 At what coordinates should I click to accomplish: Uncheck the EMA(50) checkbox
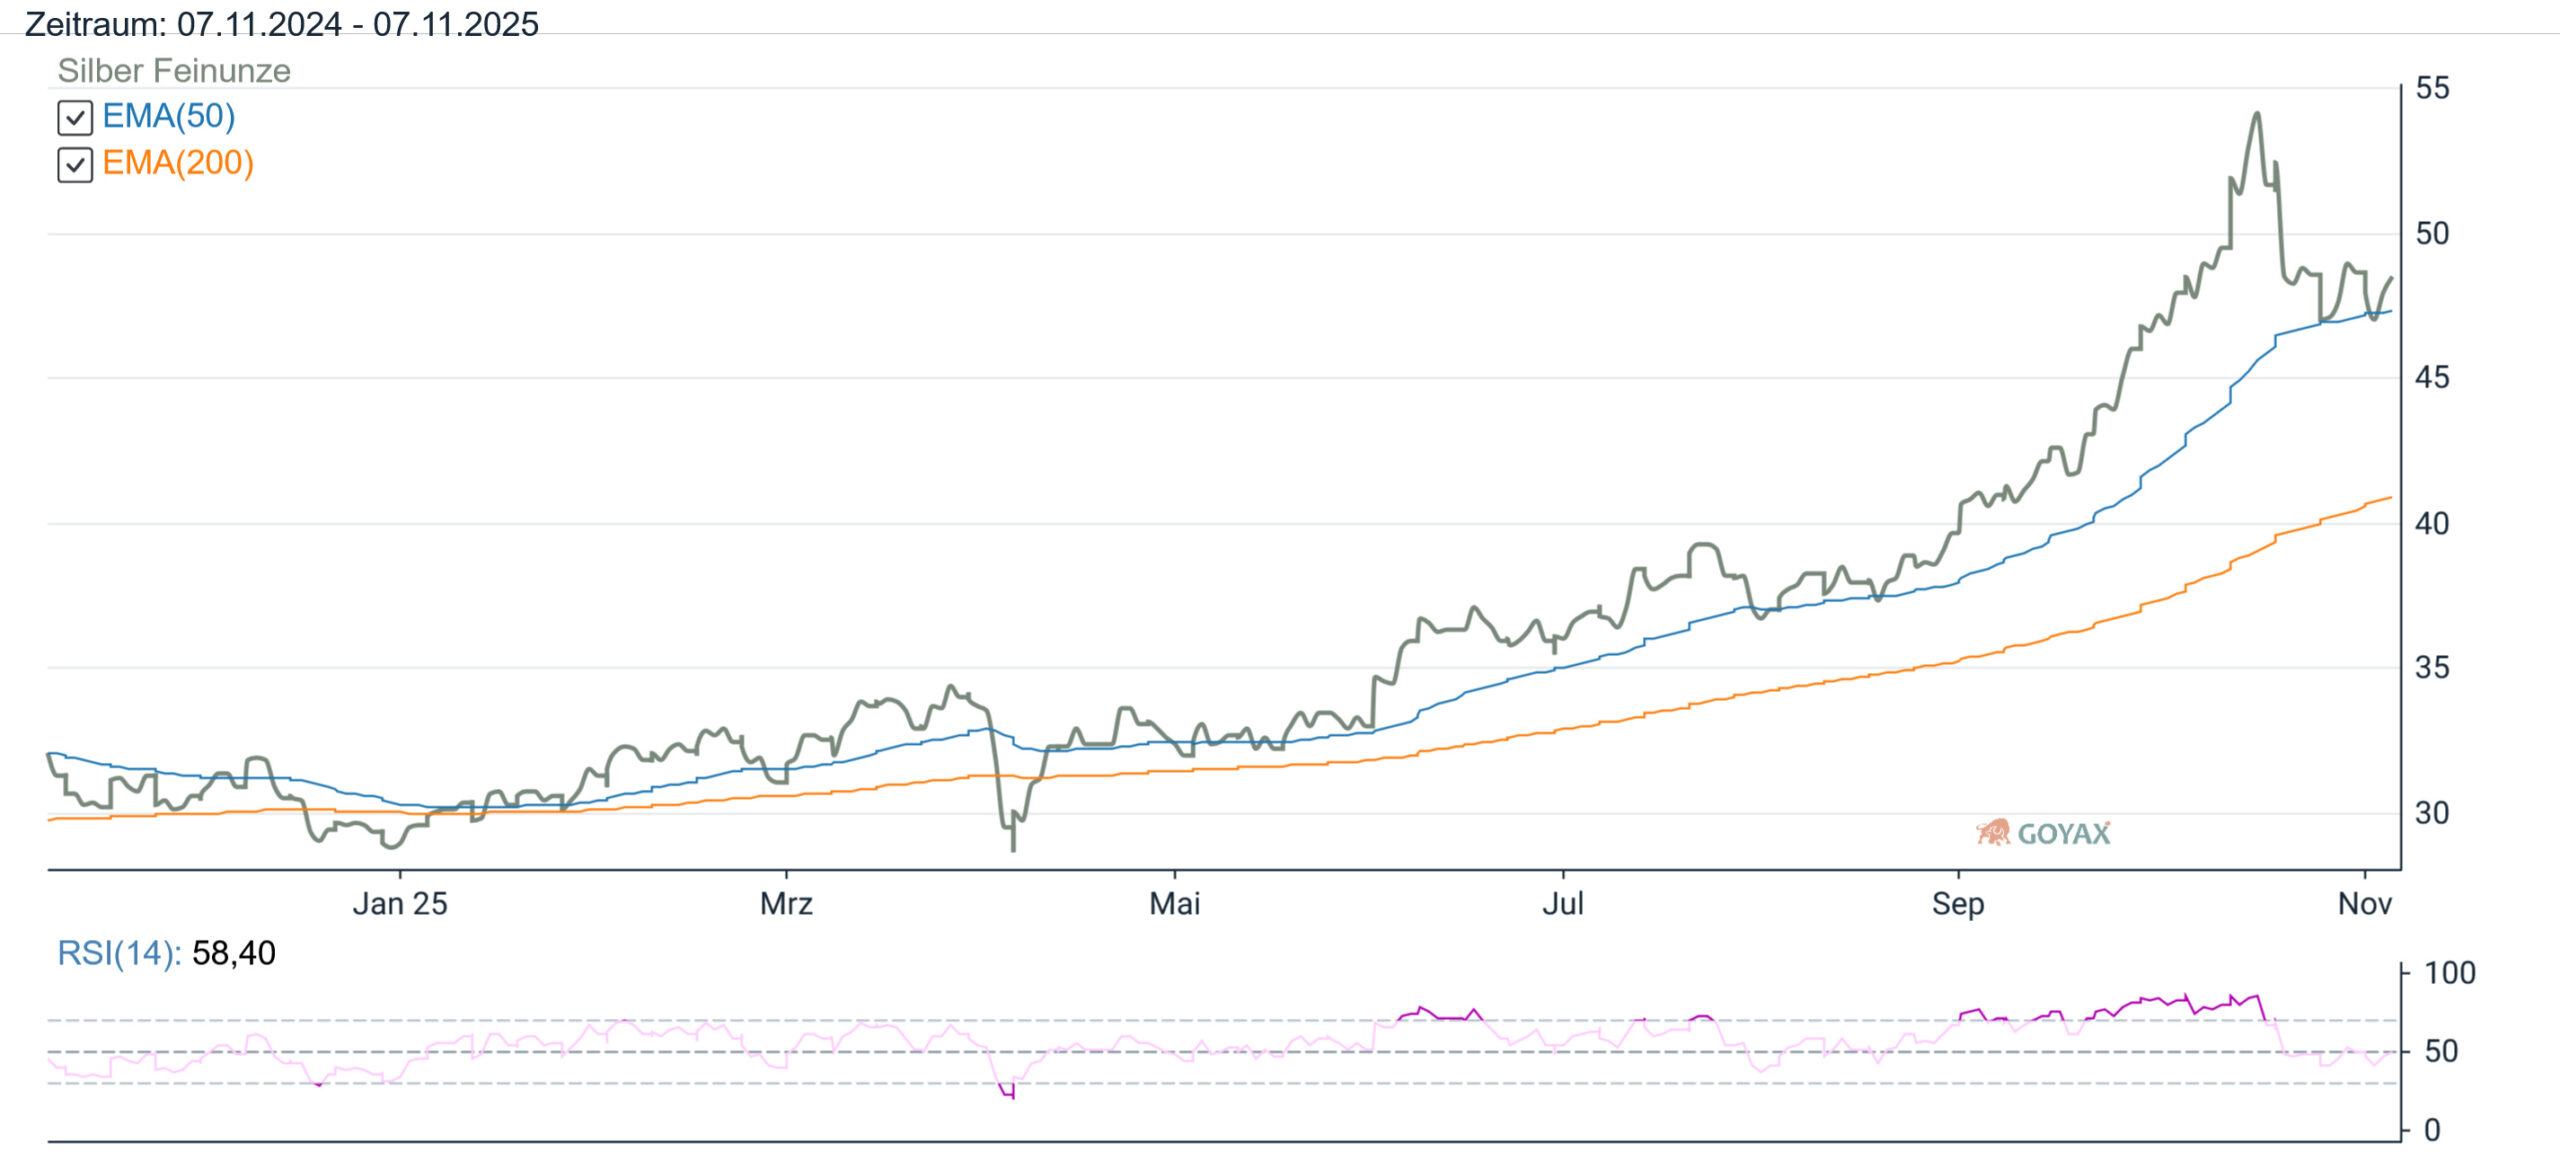click(75, 117)
